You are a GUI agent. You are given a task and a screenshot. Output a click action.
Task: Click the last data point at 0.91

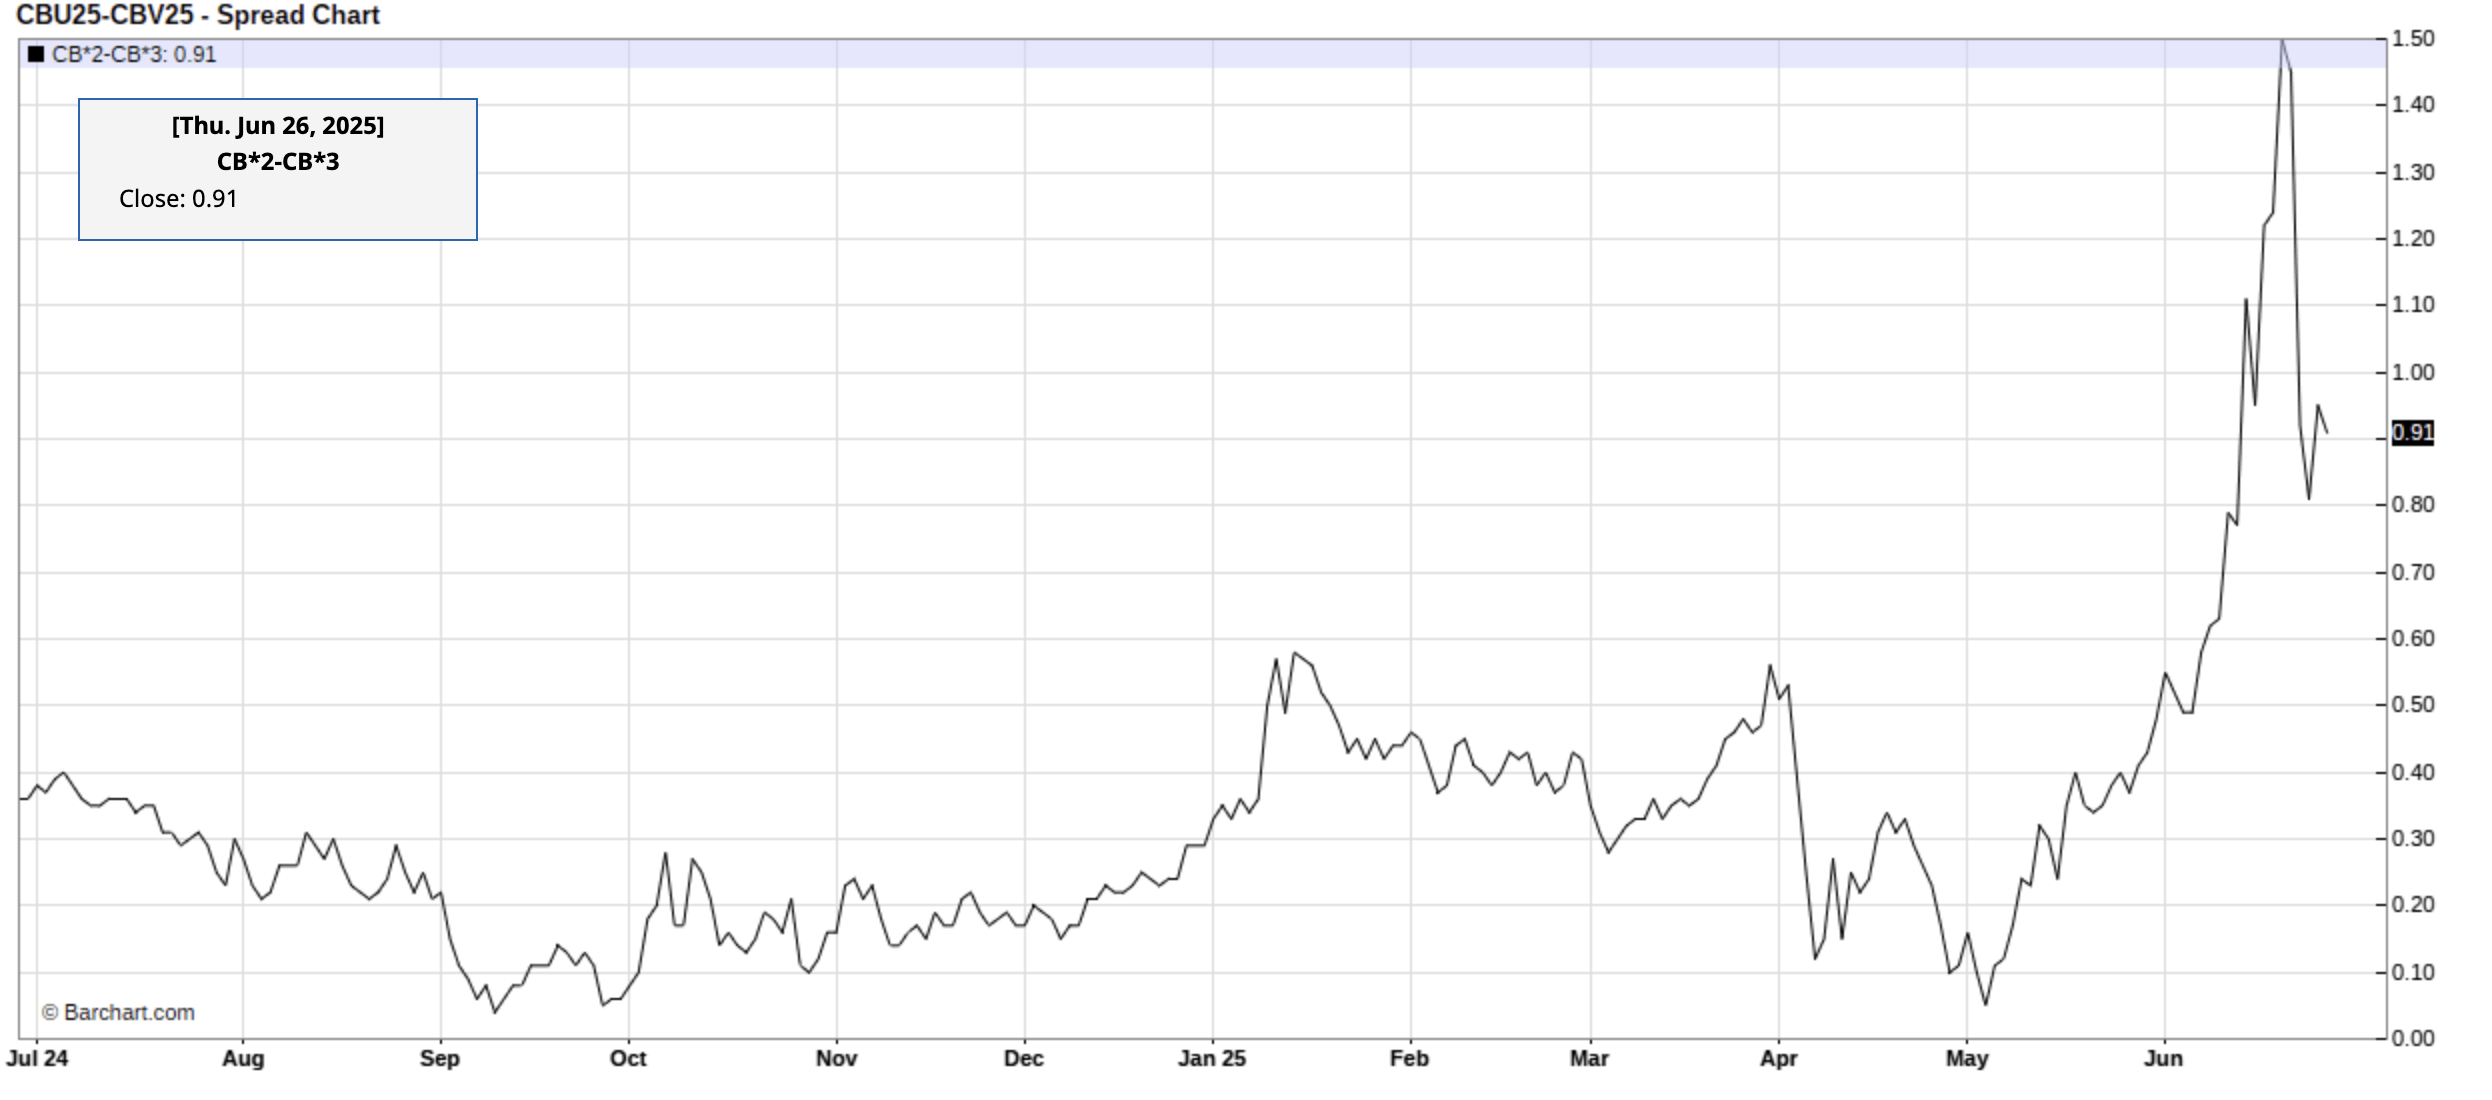pos(2327,433)
